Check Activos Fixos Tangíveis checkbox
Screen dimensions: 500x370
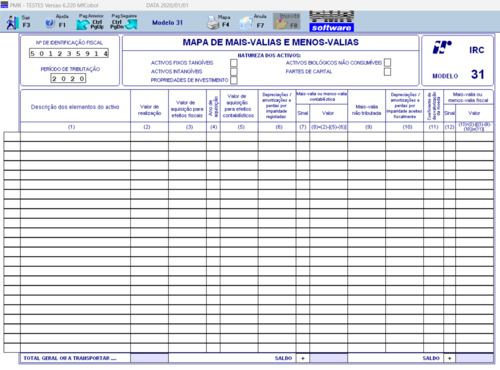tap(234, 63)
